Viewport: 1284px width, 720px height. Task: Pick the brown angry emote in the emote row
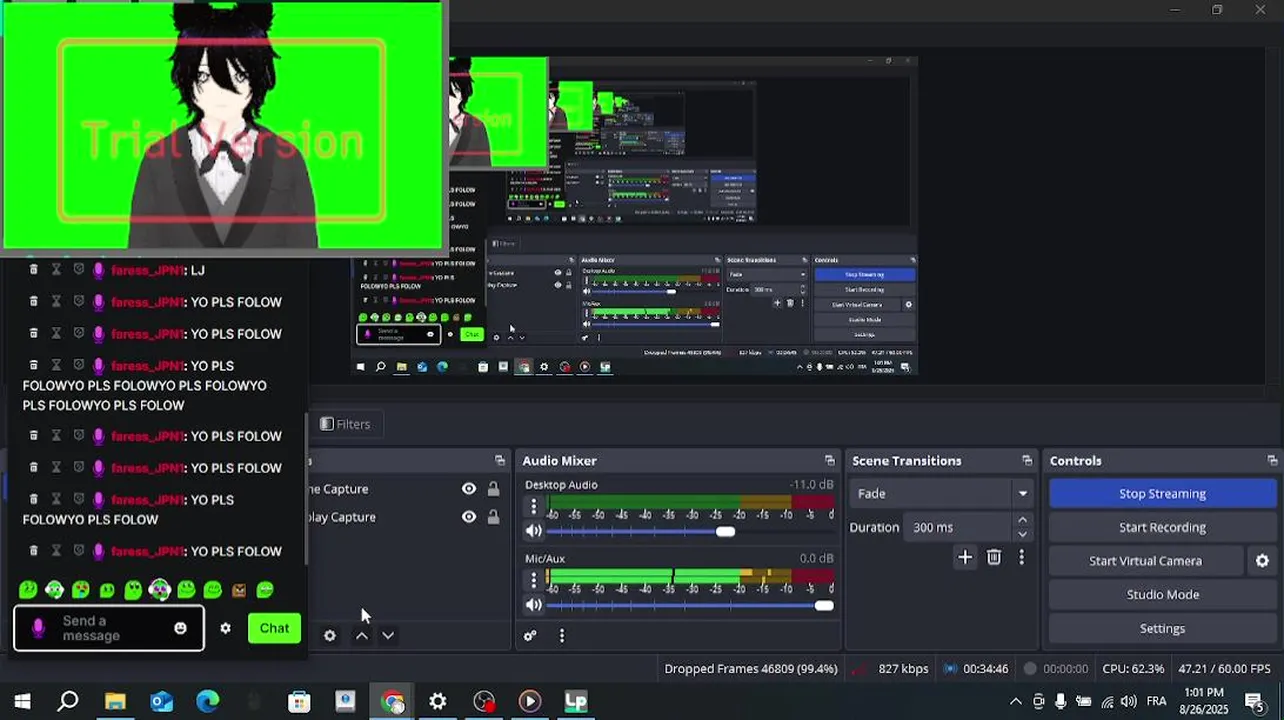tap(238, 590)
